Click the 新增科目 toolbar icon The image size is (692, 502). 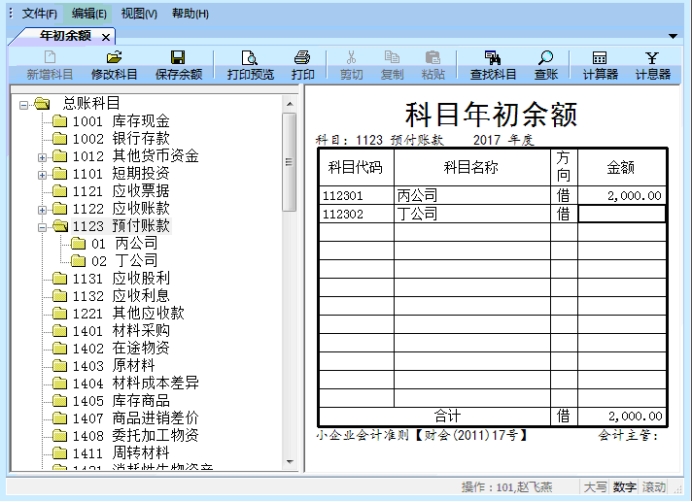coord(49,57)
